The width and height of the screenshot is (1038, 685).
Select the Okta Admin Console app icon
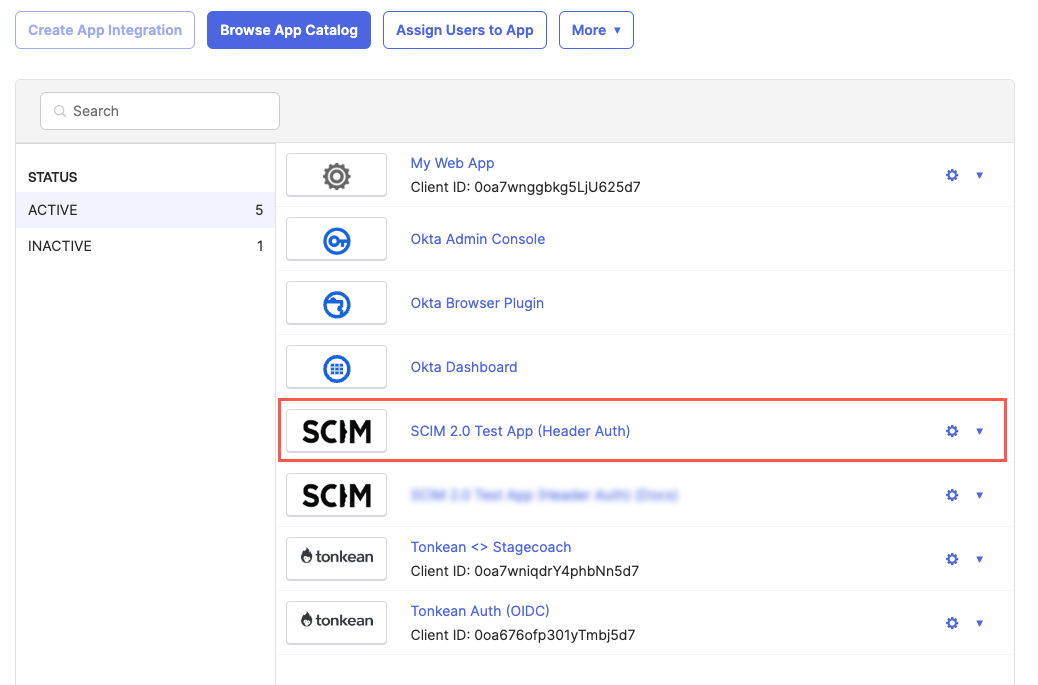point(336,238)
